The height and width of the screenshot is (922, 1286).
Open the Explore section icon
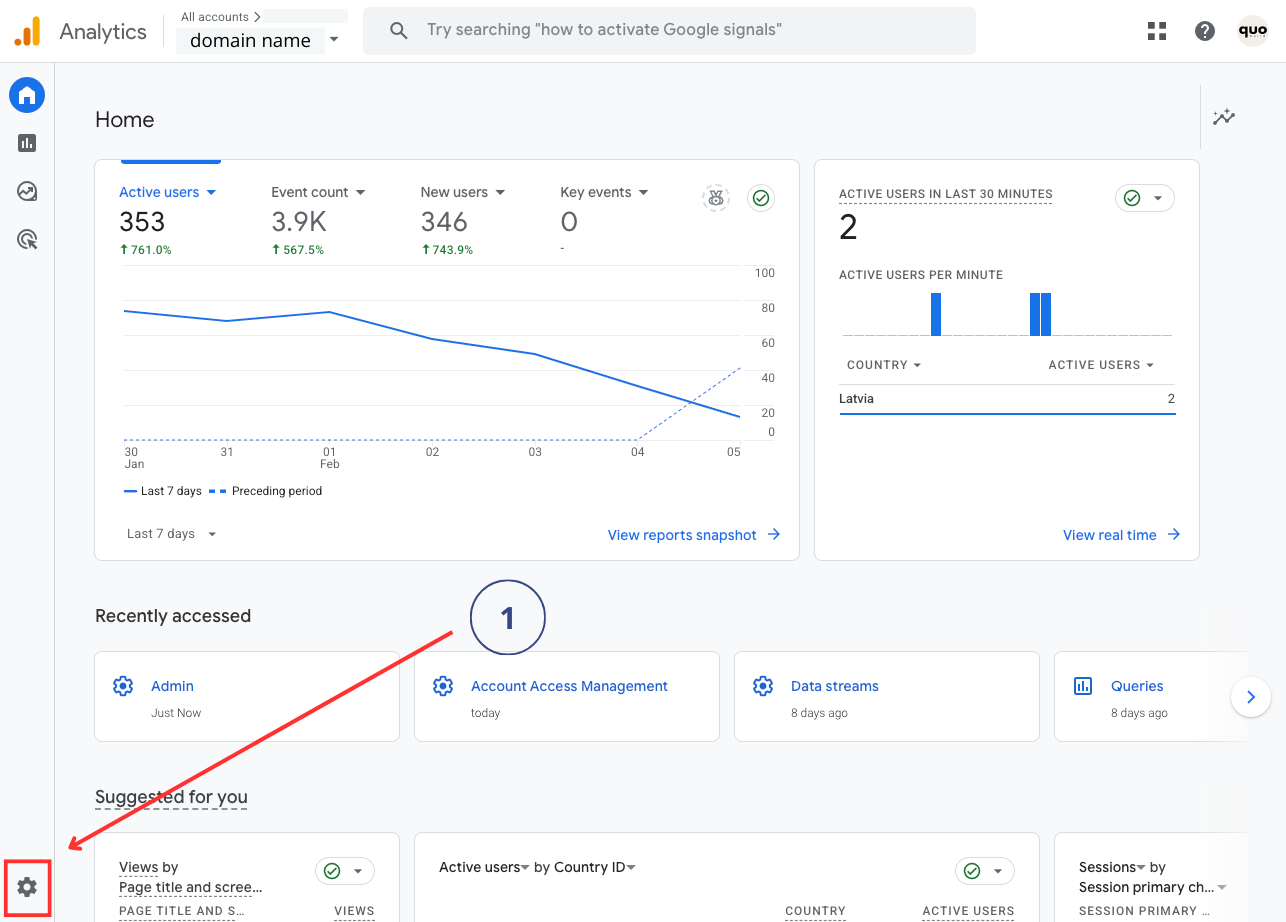(x=26, y=191)
